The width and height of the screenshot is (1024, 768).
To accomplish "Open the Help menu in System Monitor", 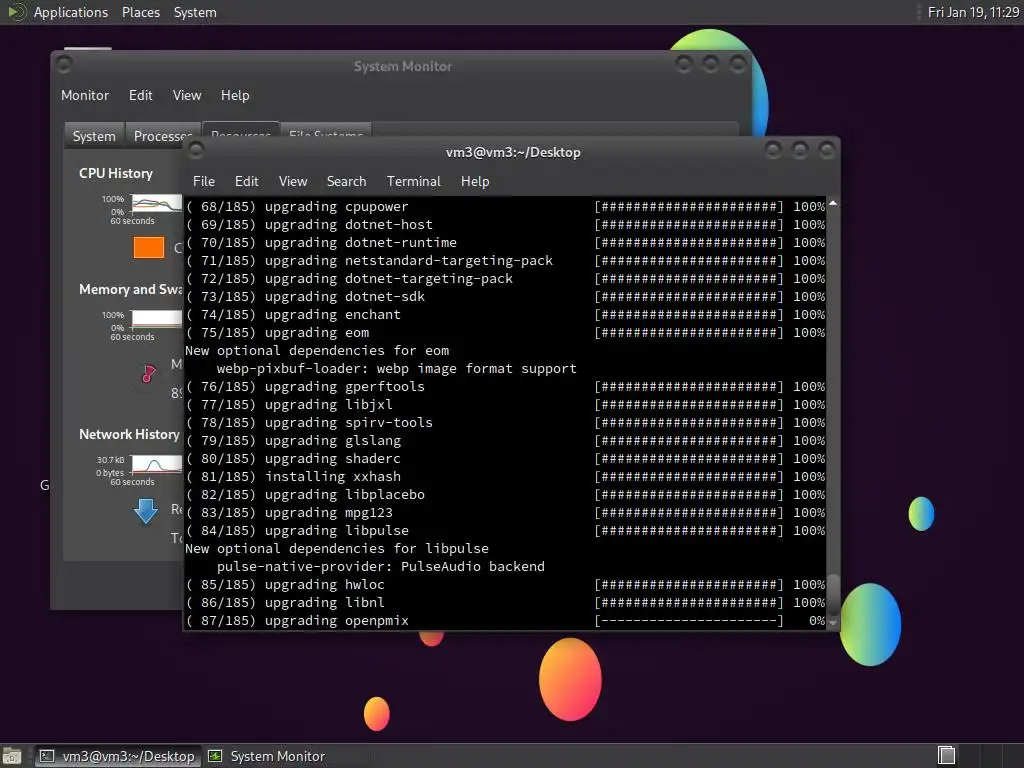I will tap(234, 95).
